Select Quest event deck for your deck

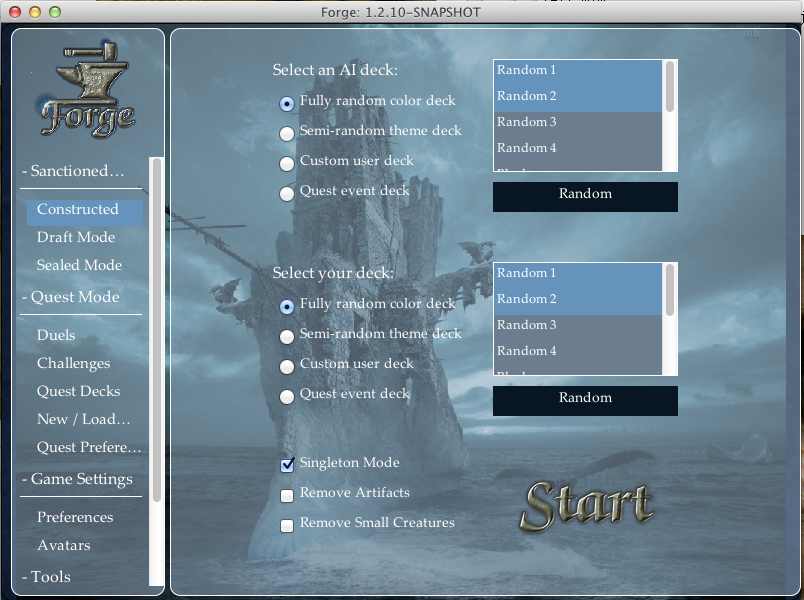click(287, 395)
